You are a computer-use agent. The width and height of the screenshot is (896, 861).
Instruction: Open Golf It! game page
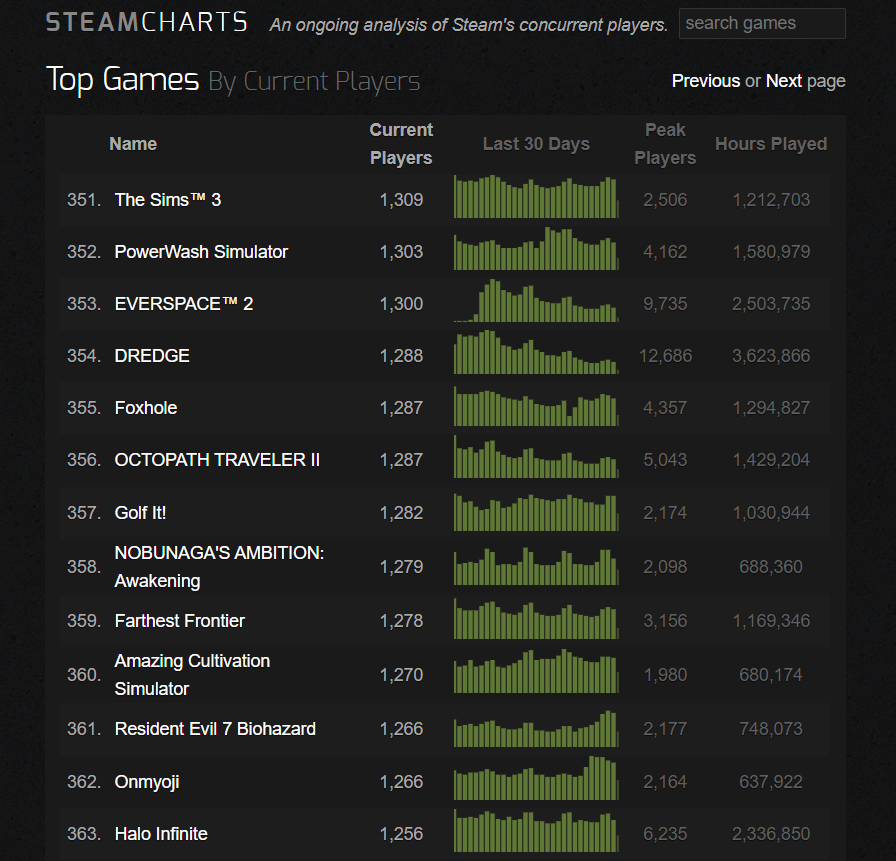tap(140, 512)
